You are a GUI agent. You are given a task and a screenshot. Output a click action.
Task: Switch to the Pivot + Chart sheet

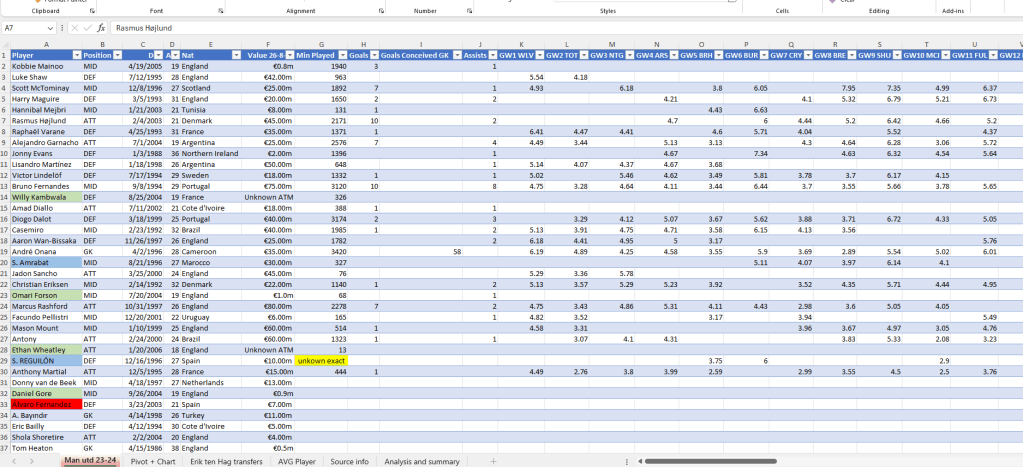coord(151,461)
